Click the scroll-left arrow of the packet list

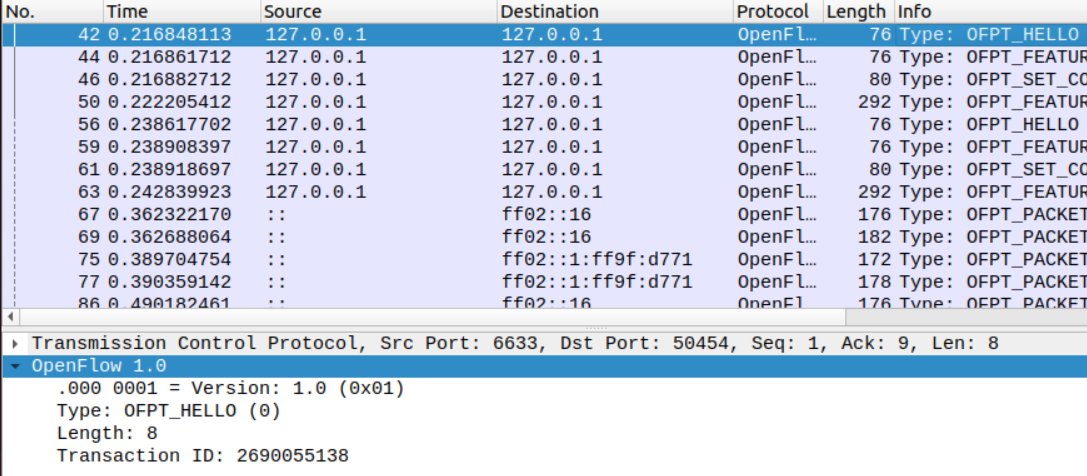(9, 317)
